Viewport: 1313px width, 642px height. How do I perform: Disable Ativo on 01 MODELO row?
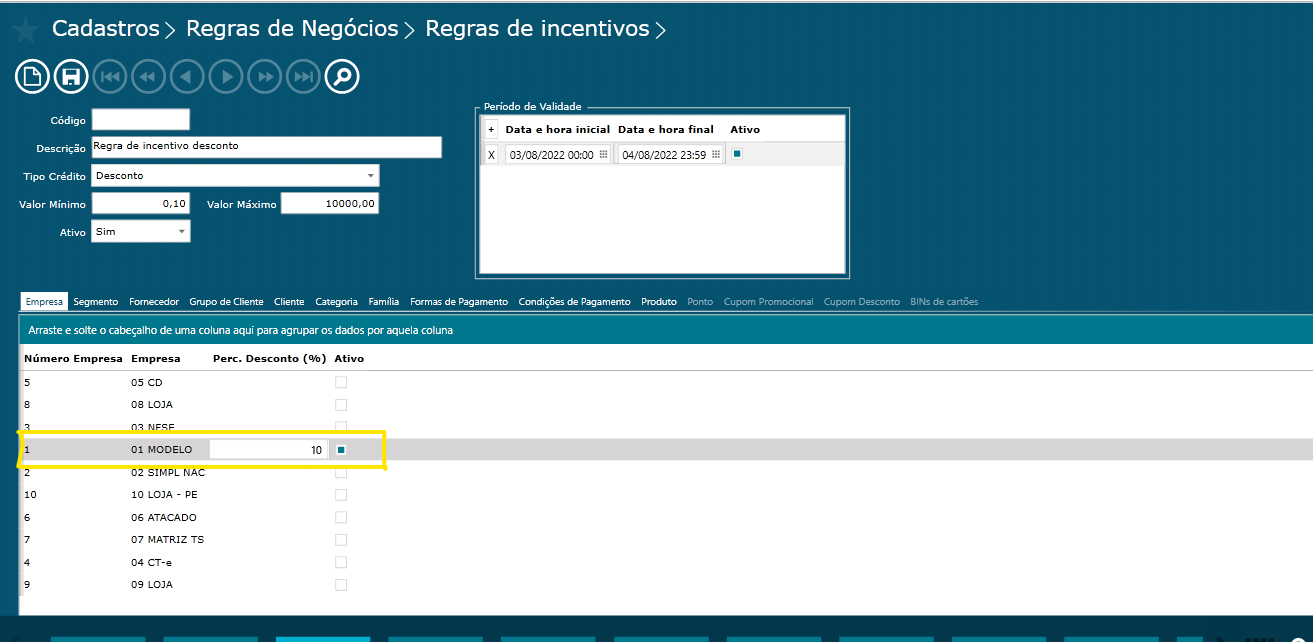[x=340, y=449]
